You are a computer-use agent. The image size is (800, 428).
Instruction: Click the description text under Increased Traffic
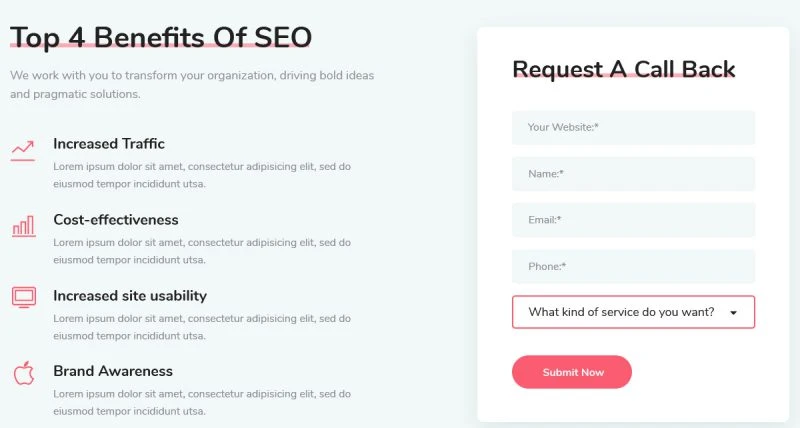202,175
